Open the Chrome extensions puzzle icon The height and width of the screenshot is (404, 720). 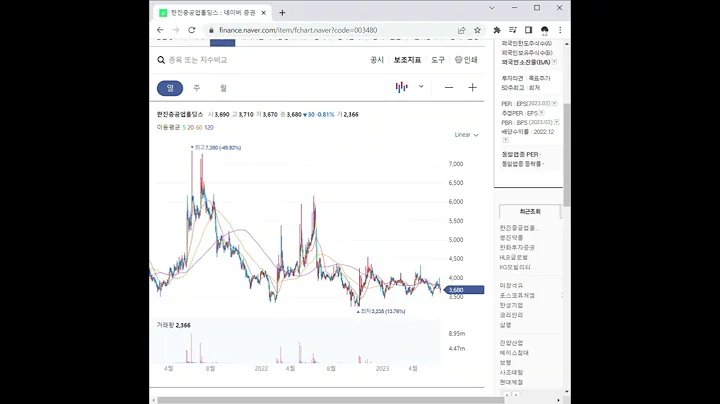point(497,30)
